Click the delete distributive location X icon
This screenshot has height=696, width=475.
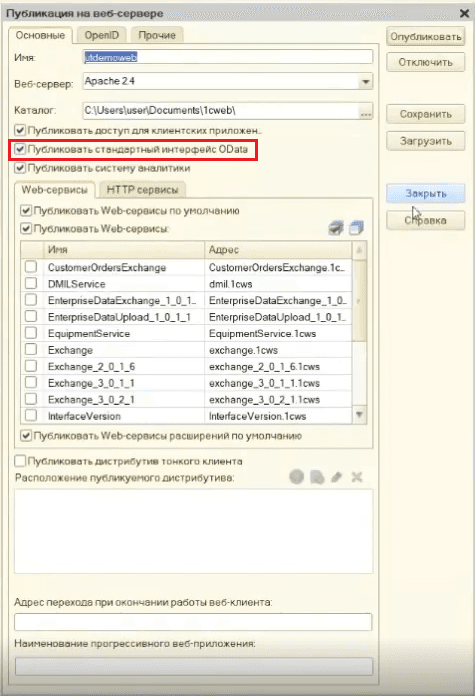[356, 477]
